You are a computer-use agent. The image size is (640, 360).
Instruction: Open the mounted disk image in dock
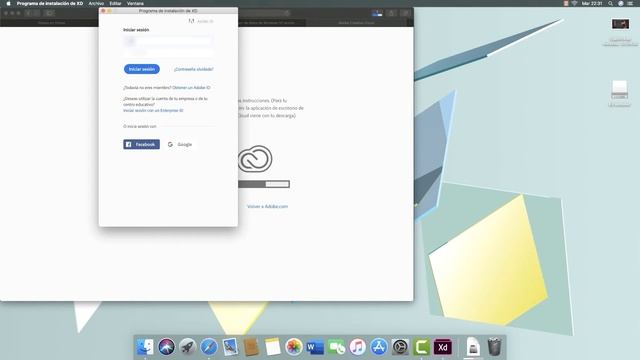pos(473,347)
